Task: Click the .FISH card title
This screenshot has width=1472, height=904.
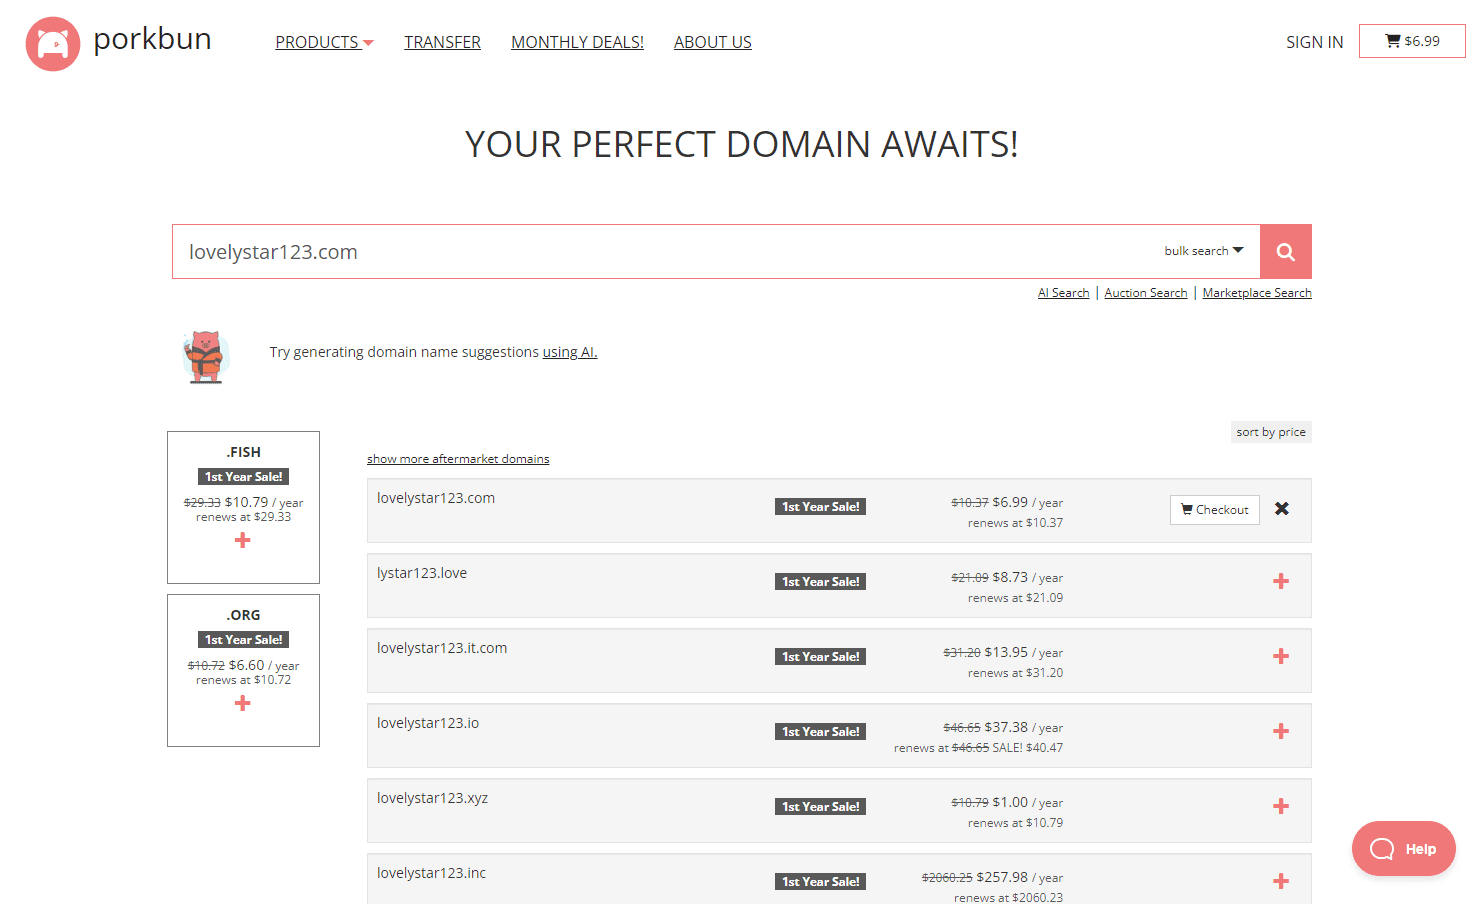Action: pyautogui.click(x=244, y=452)
